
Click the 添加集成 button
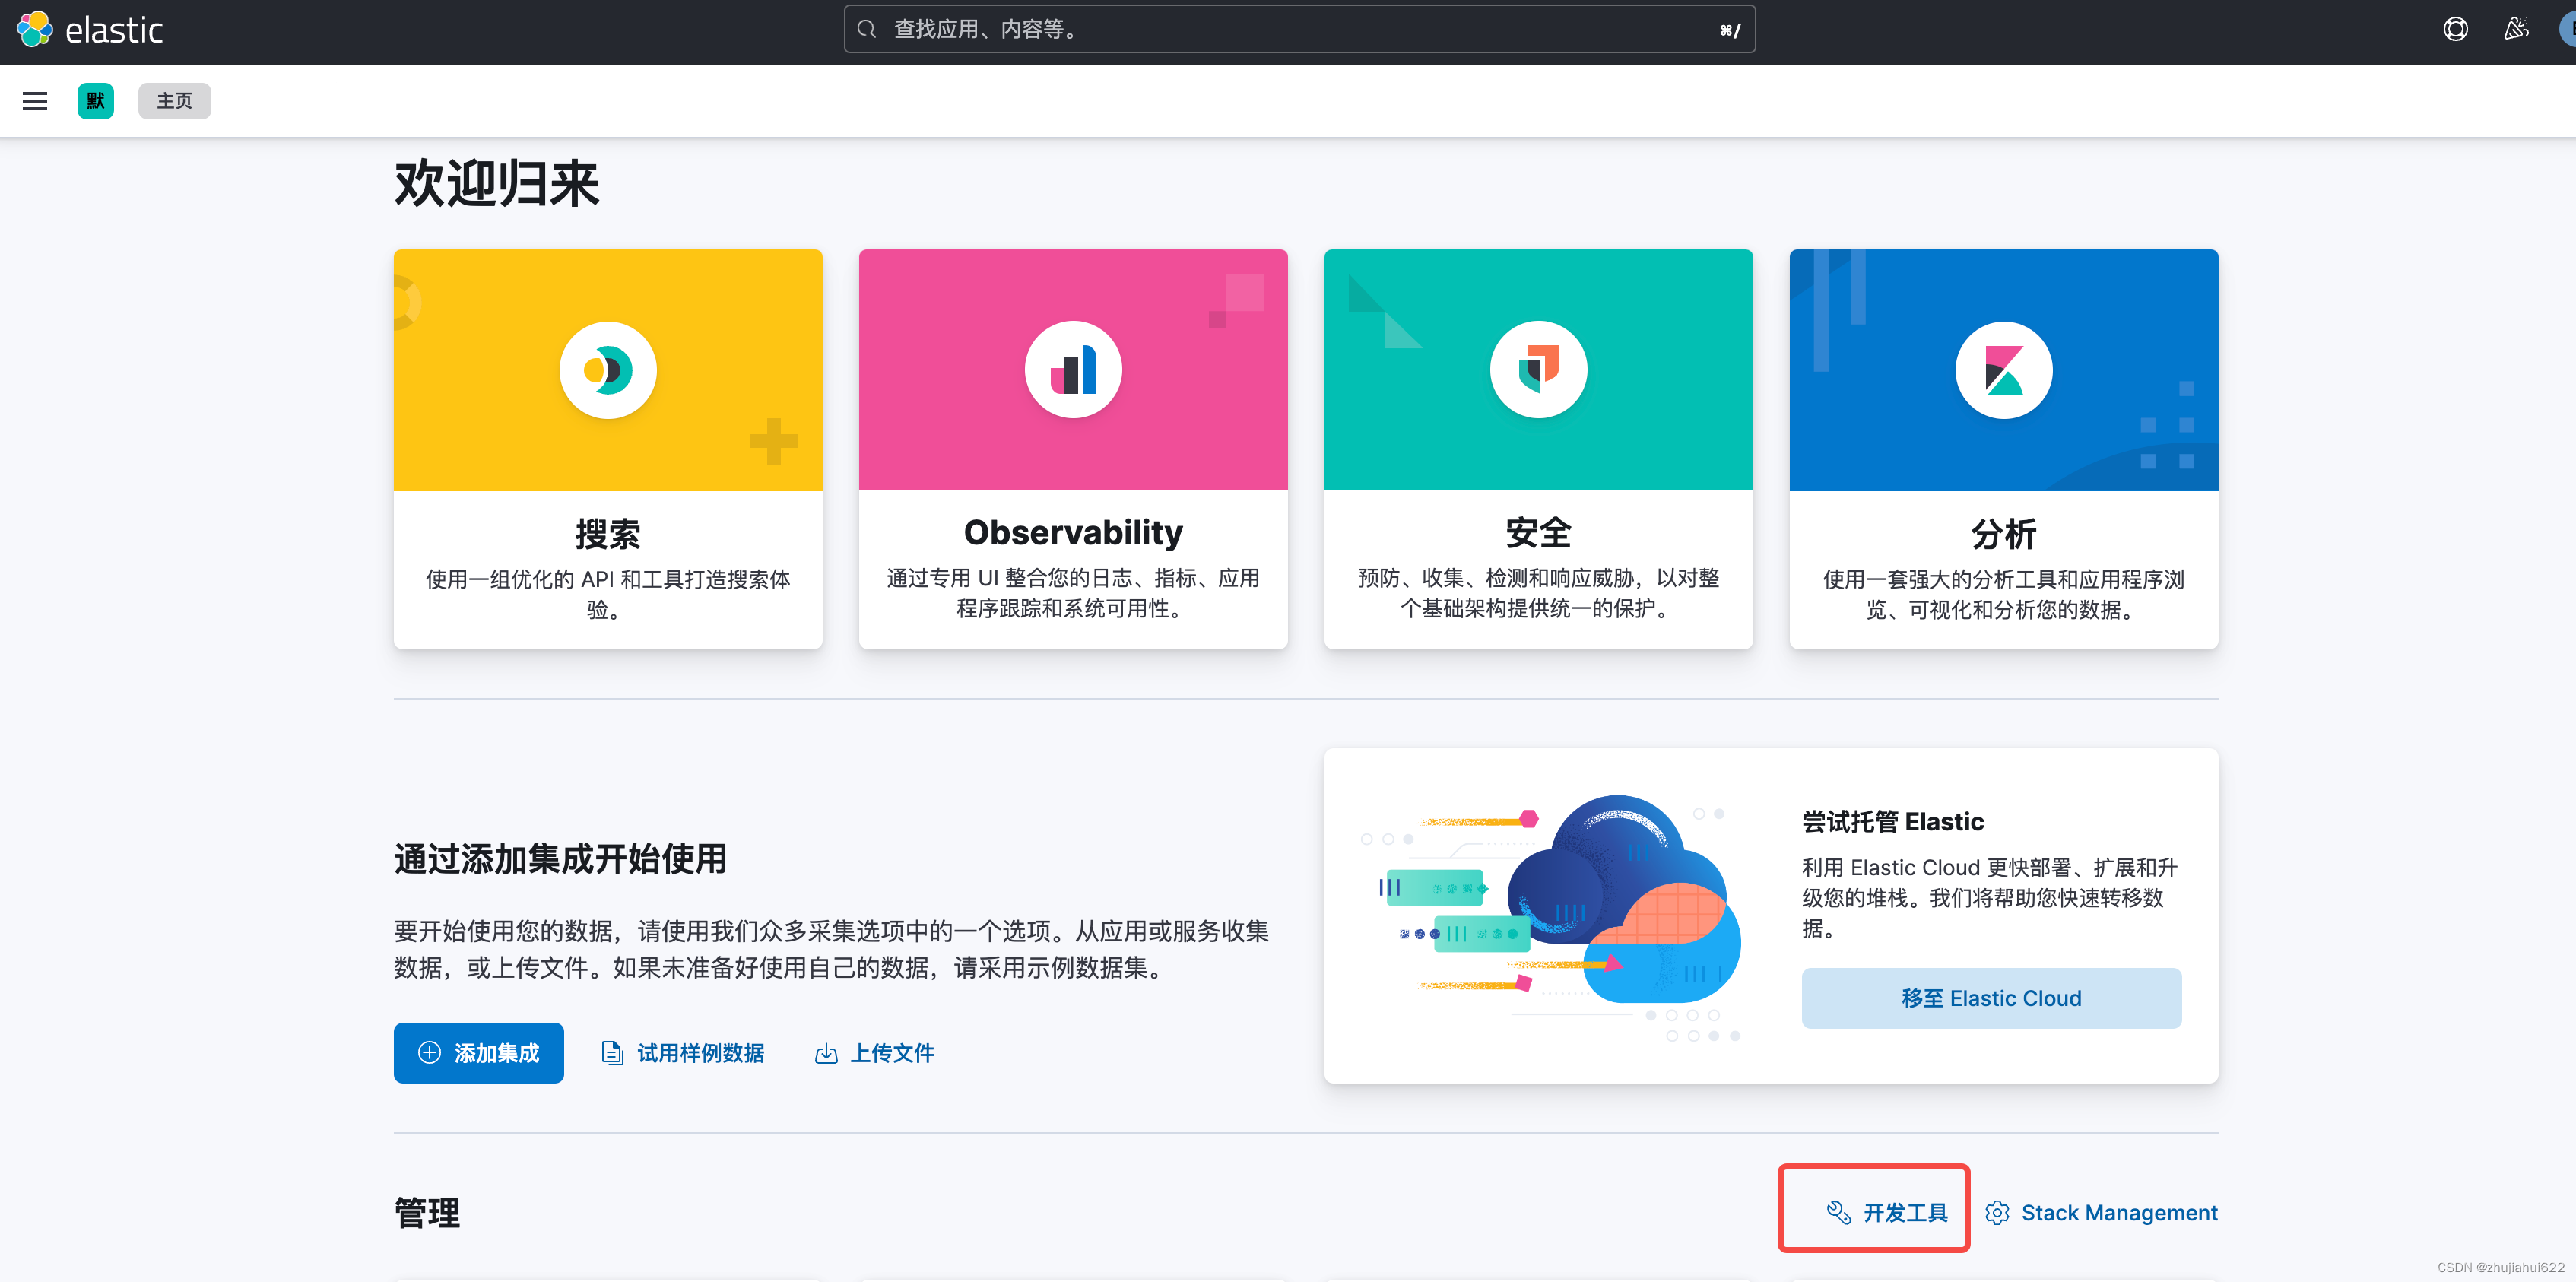[479, 1053]
